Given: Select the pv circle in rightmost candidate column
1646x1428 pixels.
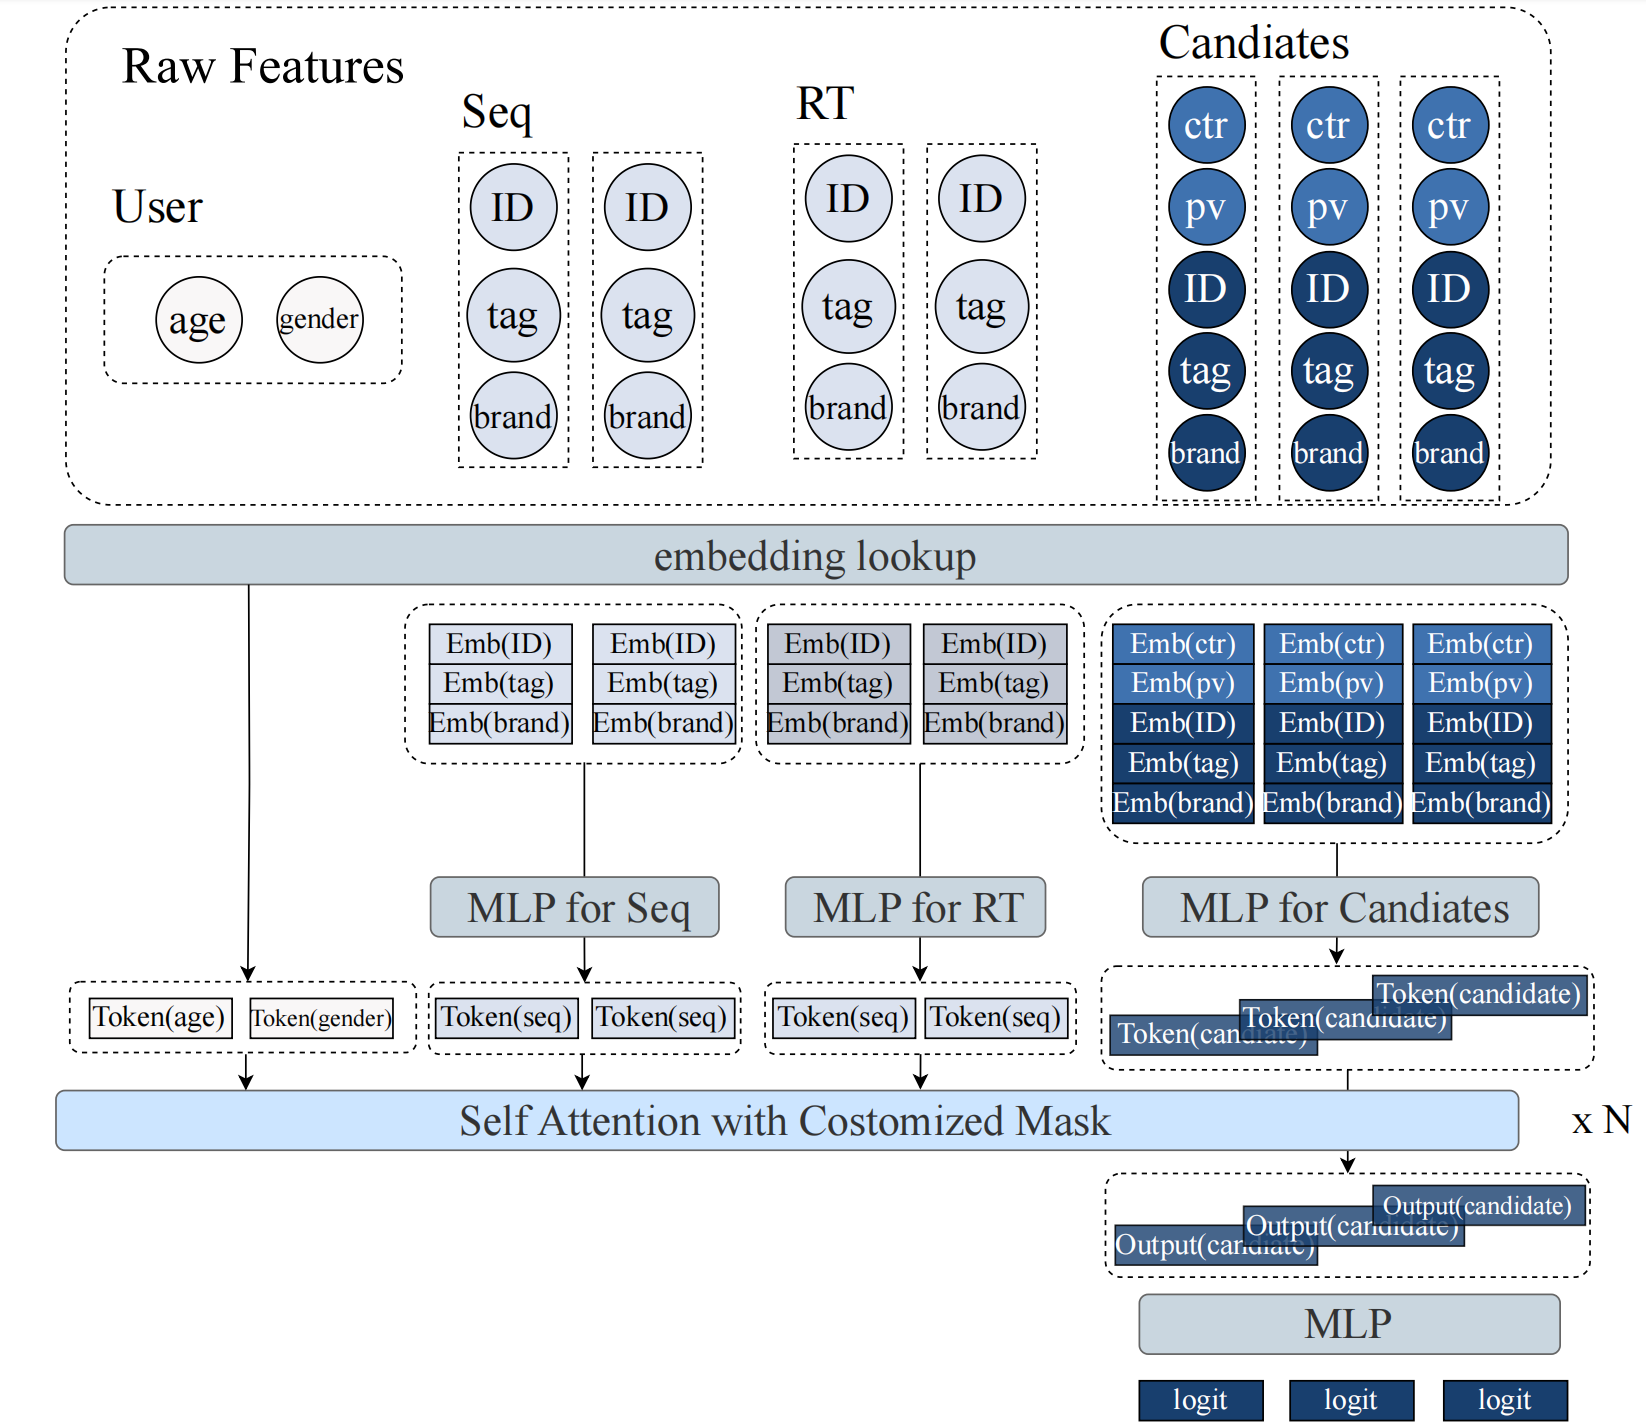Looking at the screenshot, I should (x=1449, y=207).
